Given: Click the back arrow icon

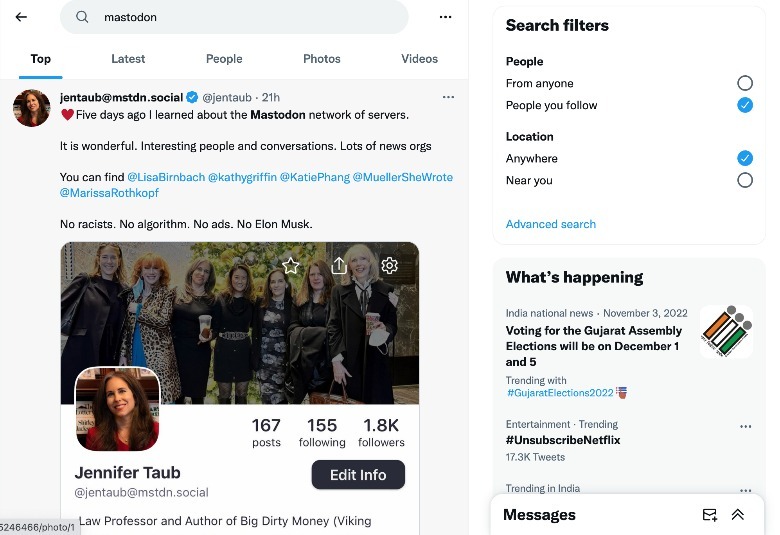Looking at the screenshot, I should pos(21,17).
